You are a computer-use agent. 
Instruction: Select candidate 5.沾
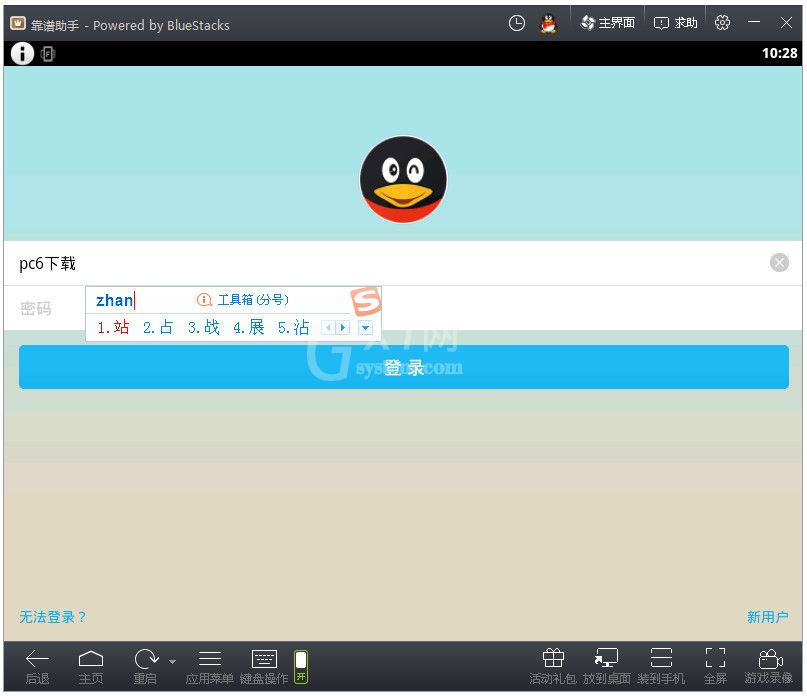click(x=294, y=327)
